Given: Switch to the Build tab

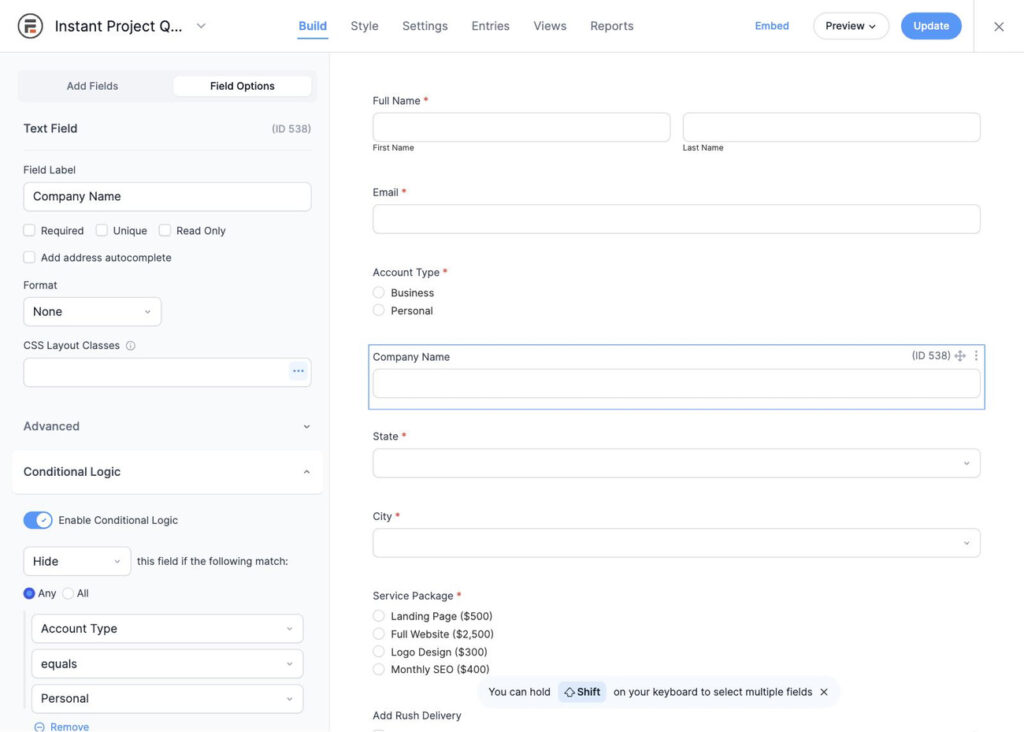Looking at the screenshot, I should tap(312, 26).
